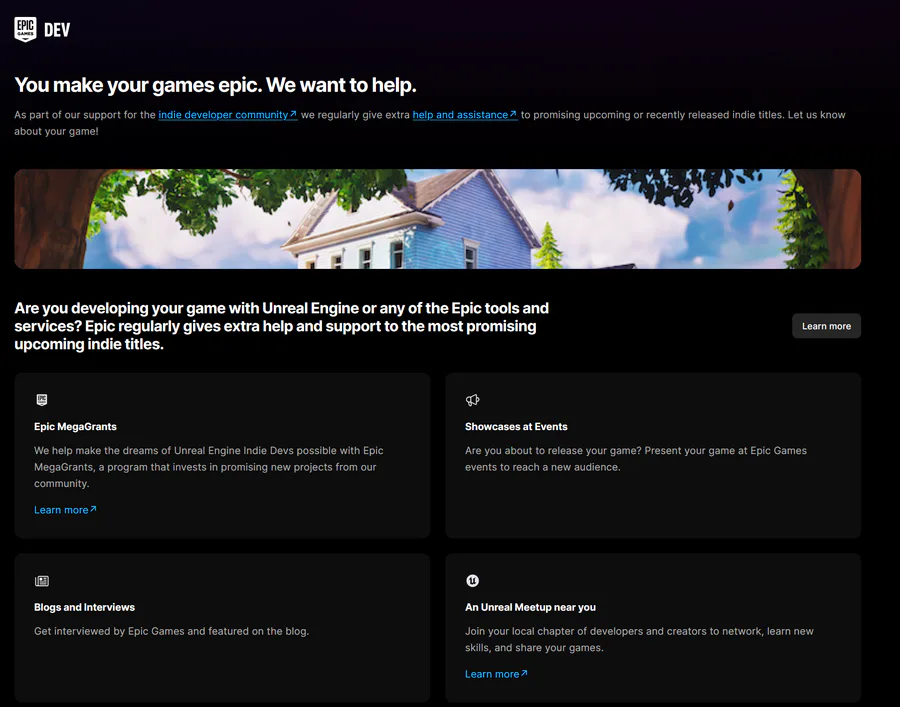
Task: Click the megaphone icon for Showcases at Events
Action: tap(472, 400)
